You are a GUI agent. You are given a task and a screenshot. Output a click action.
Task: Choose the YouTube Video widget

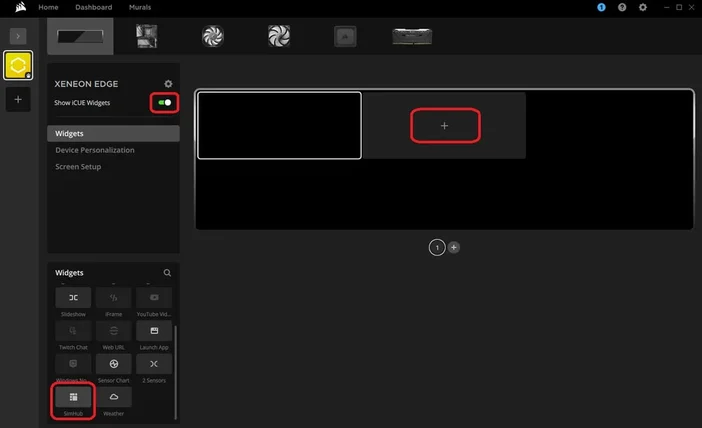tap(154, 298)
